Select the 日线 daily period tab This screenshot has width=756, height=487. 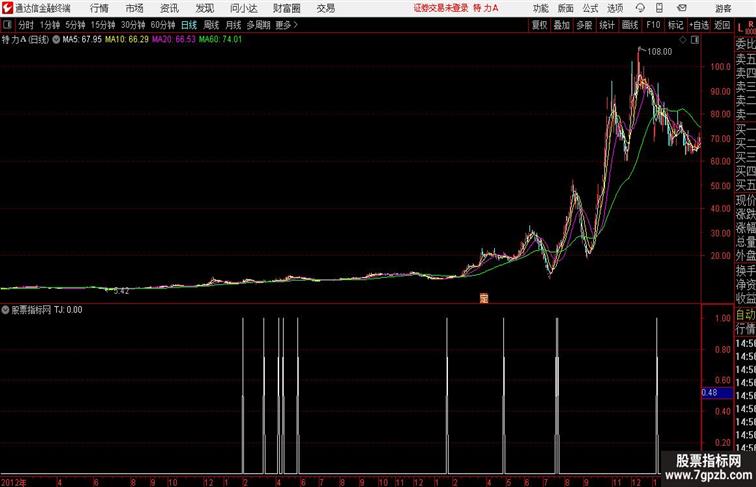[189, 25]
